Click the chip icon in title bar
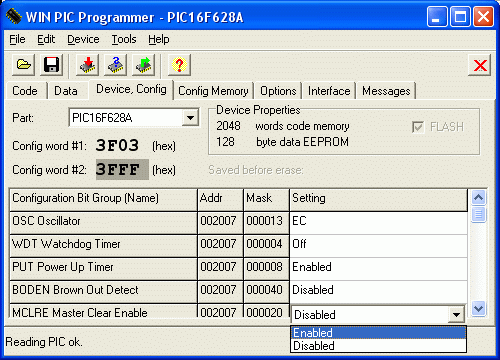Viewport: 500px width, 360px height. click(x=14, y=16)
